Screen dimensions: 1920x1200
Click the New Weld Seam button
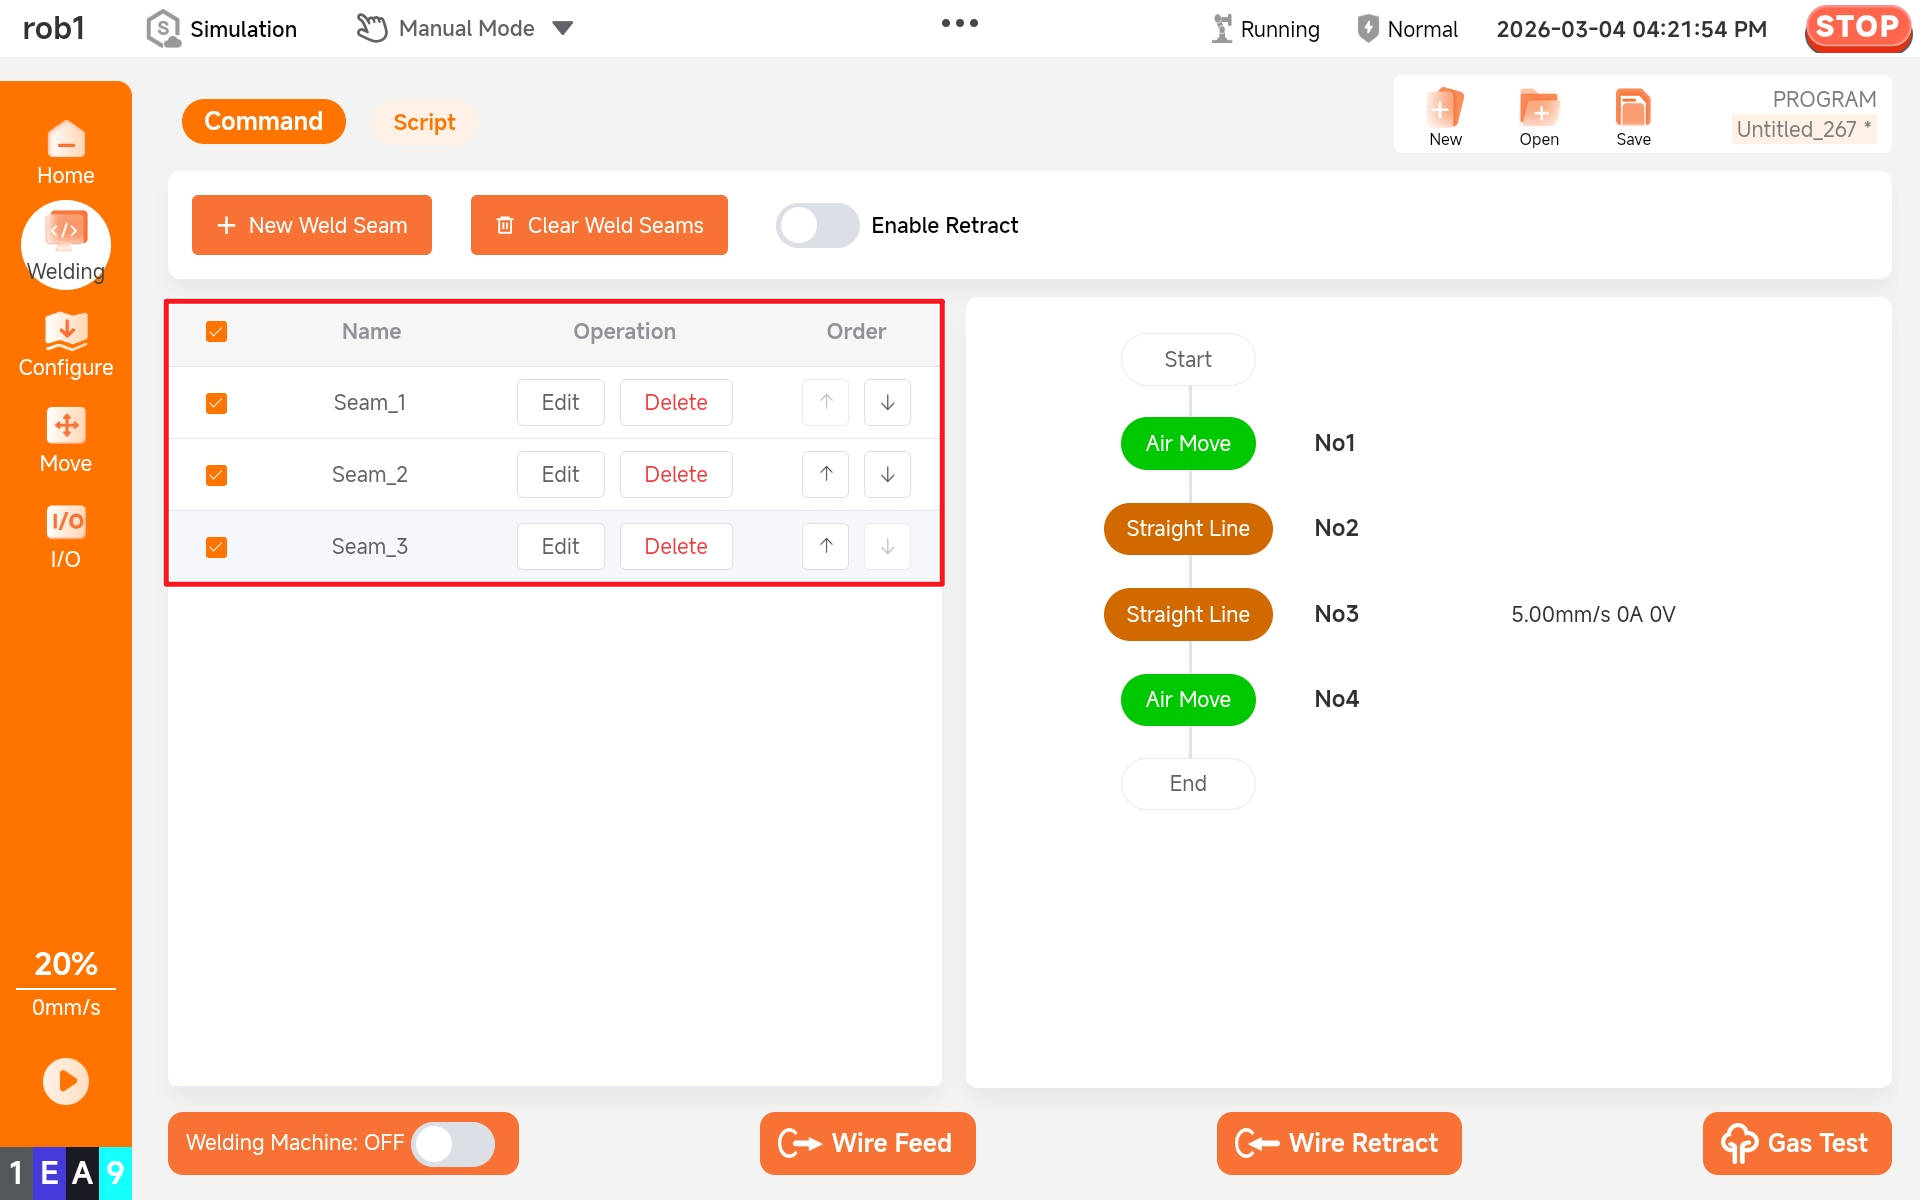(312, 225)
